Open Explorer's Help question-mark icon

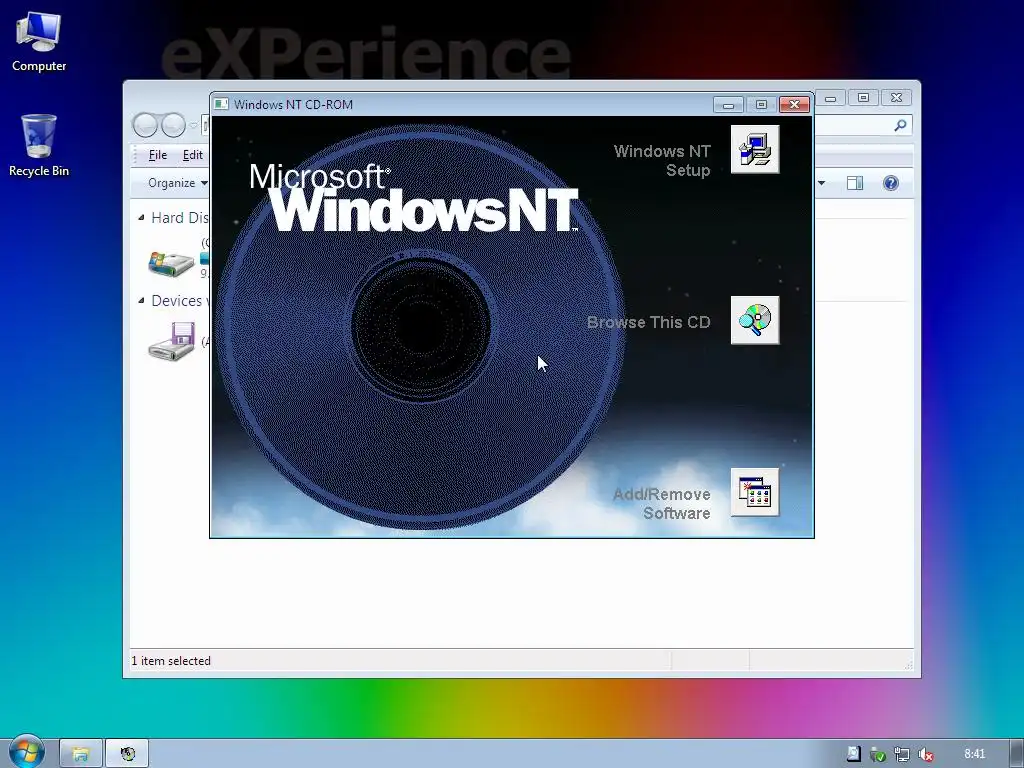click(890, 183)
